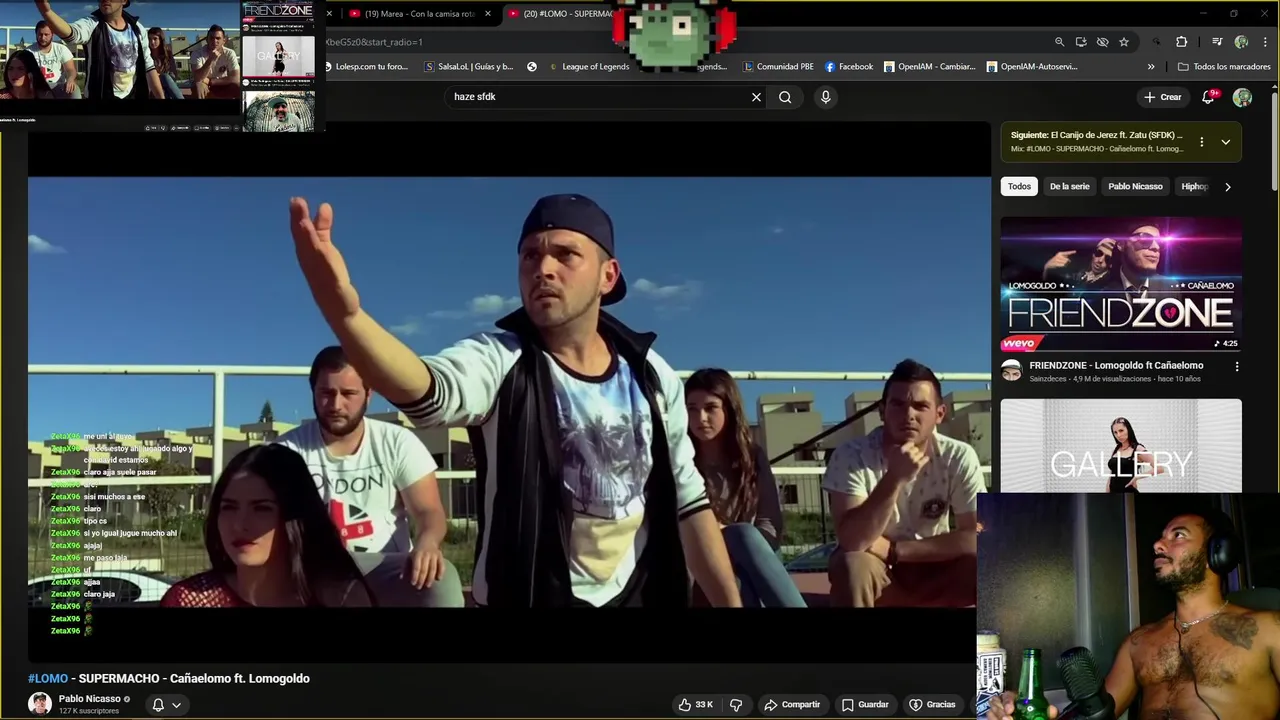Share the video via Compartir
1280x720 pixels.
pyautogui.click(x=792, y=704)
